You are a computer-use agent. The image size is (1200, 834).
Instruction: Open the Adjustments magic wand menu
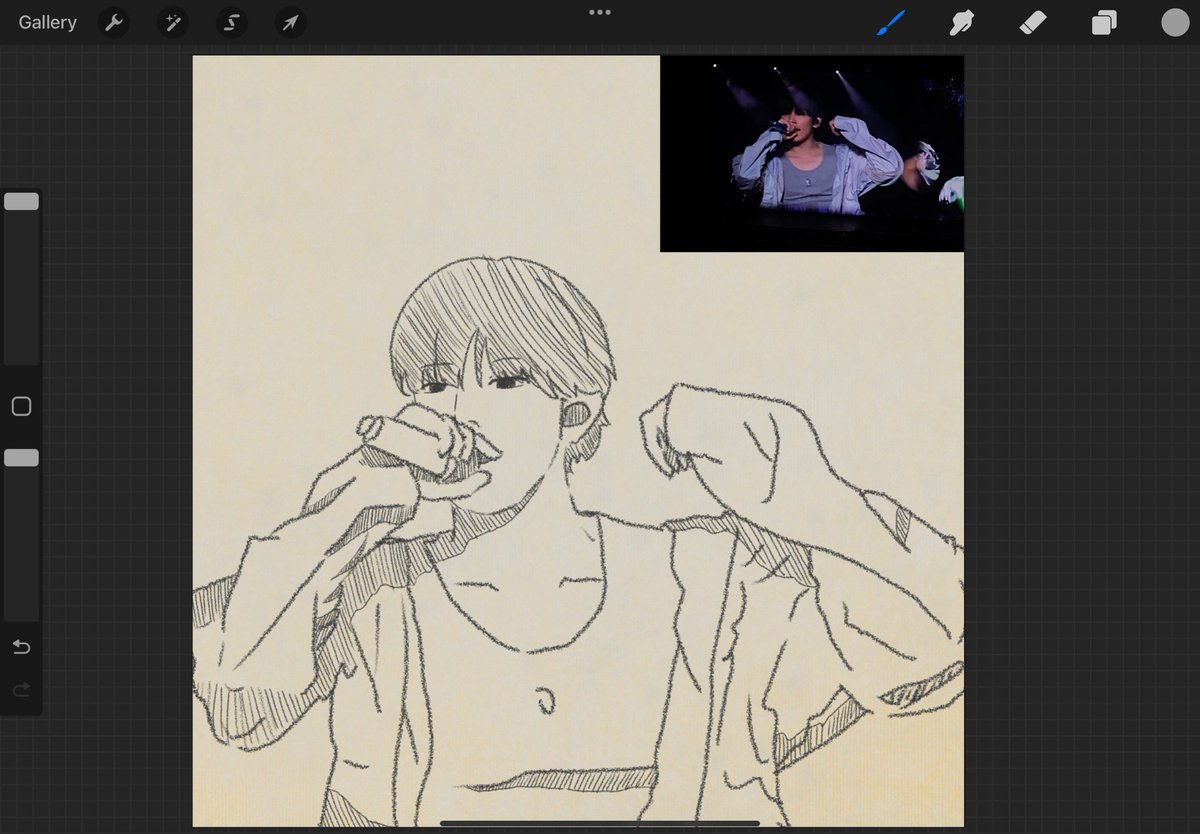[x=173, y=22]
